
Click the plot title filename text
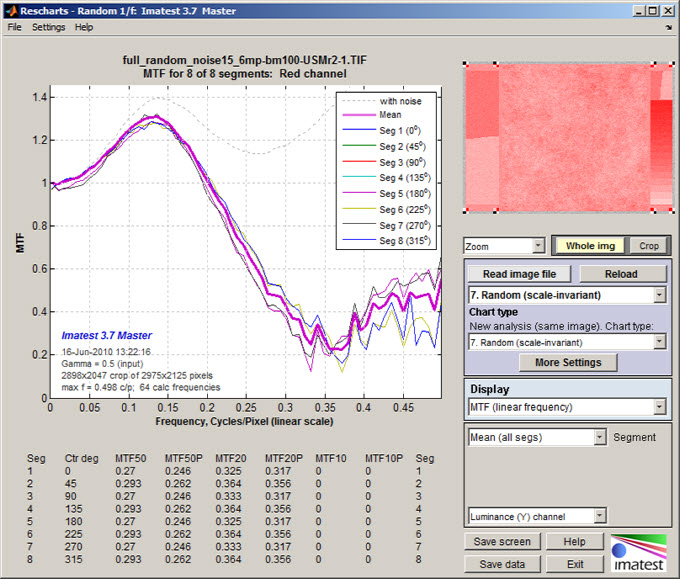(x=245, y=60)
